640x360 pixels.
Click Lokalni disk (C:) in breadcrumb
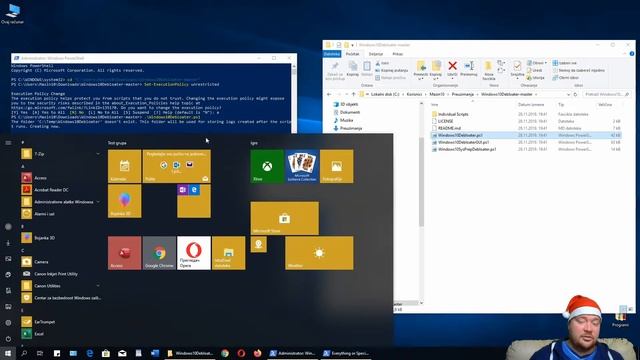(385, 94)
